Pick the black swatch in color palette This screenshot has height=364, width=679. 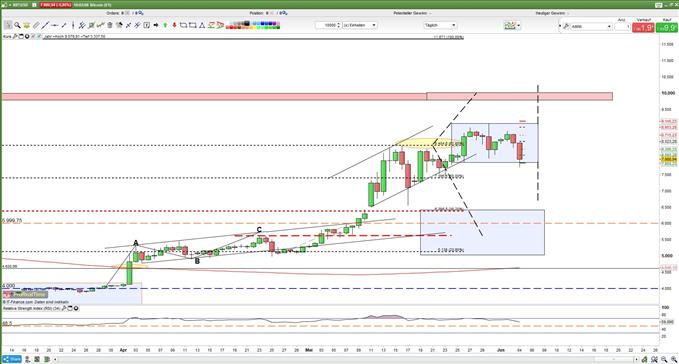[247, 23]
